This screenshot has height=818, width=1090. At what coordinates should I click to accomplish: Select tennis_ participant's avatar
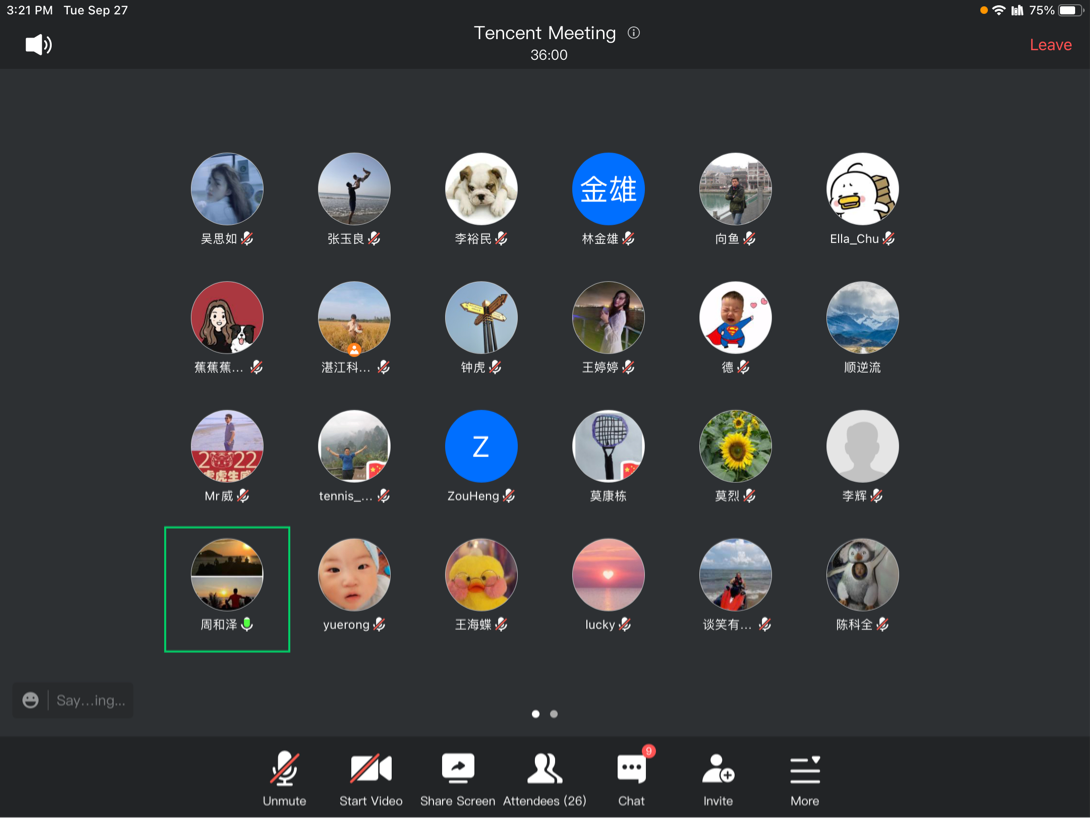[355, 446]
